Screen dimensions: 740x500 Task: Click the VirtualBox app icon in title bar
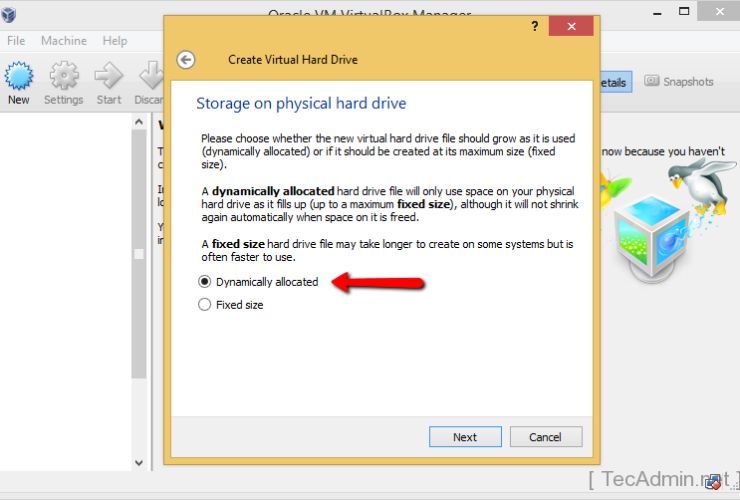(10, 14)
